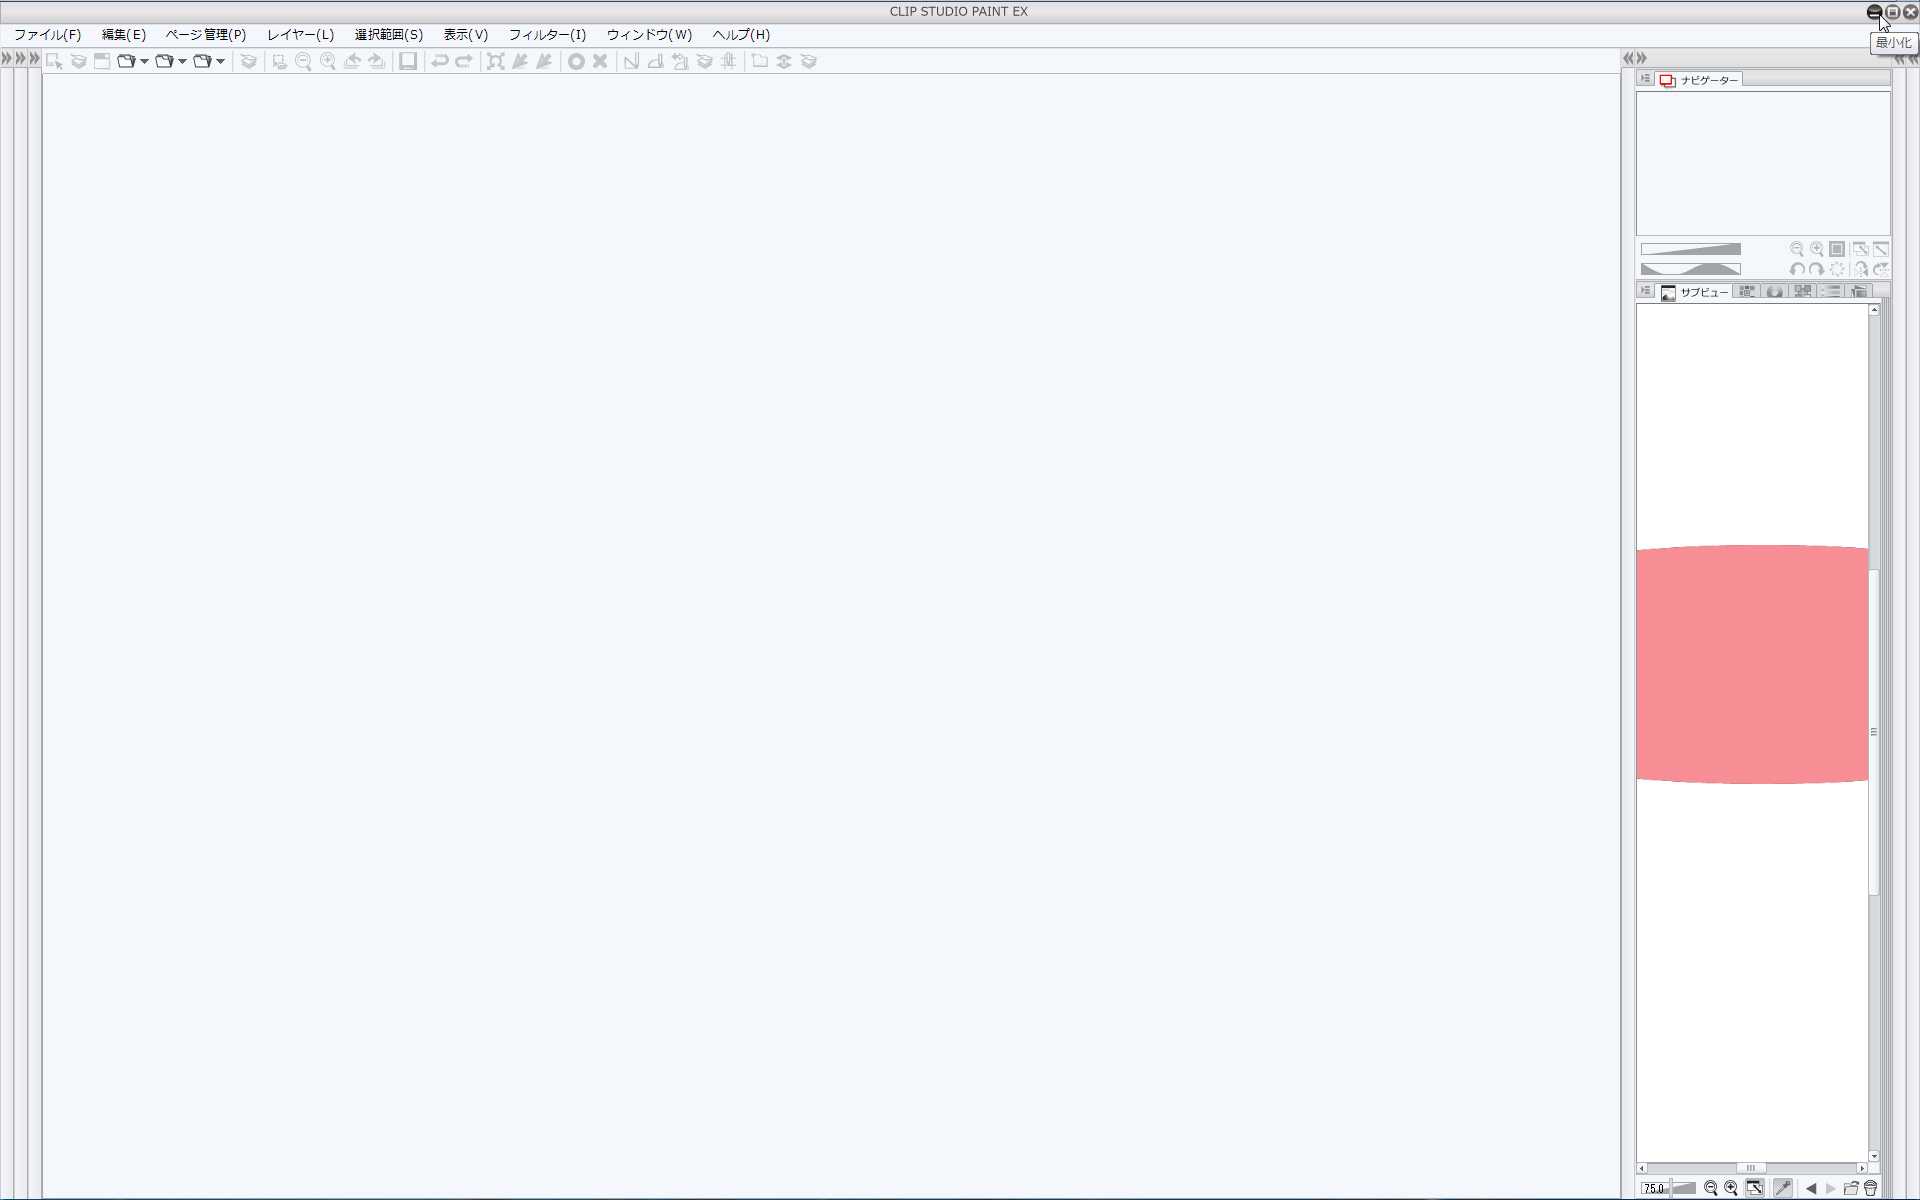Image resolution: width=1920 pixels, height=1200 pixels.
Task: Open the レイヤー(L) menu
Action: [300, 34]
